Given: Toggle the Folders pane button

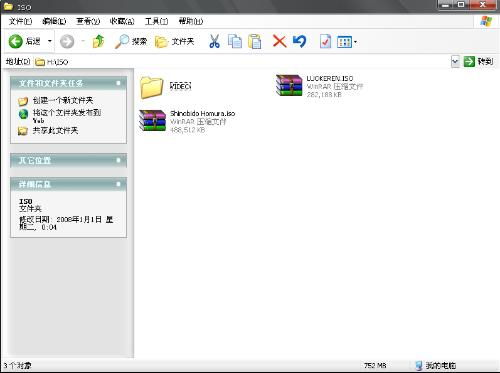Looking at the screenshot, I should pyautogui.click(x=175, y=41).
